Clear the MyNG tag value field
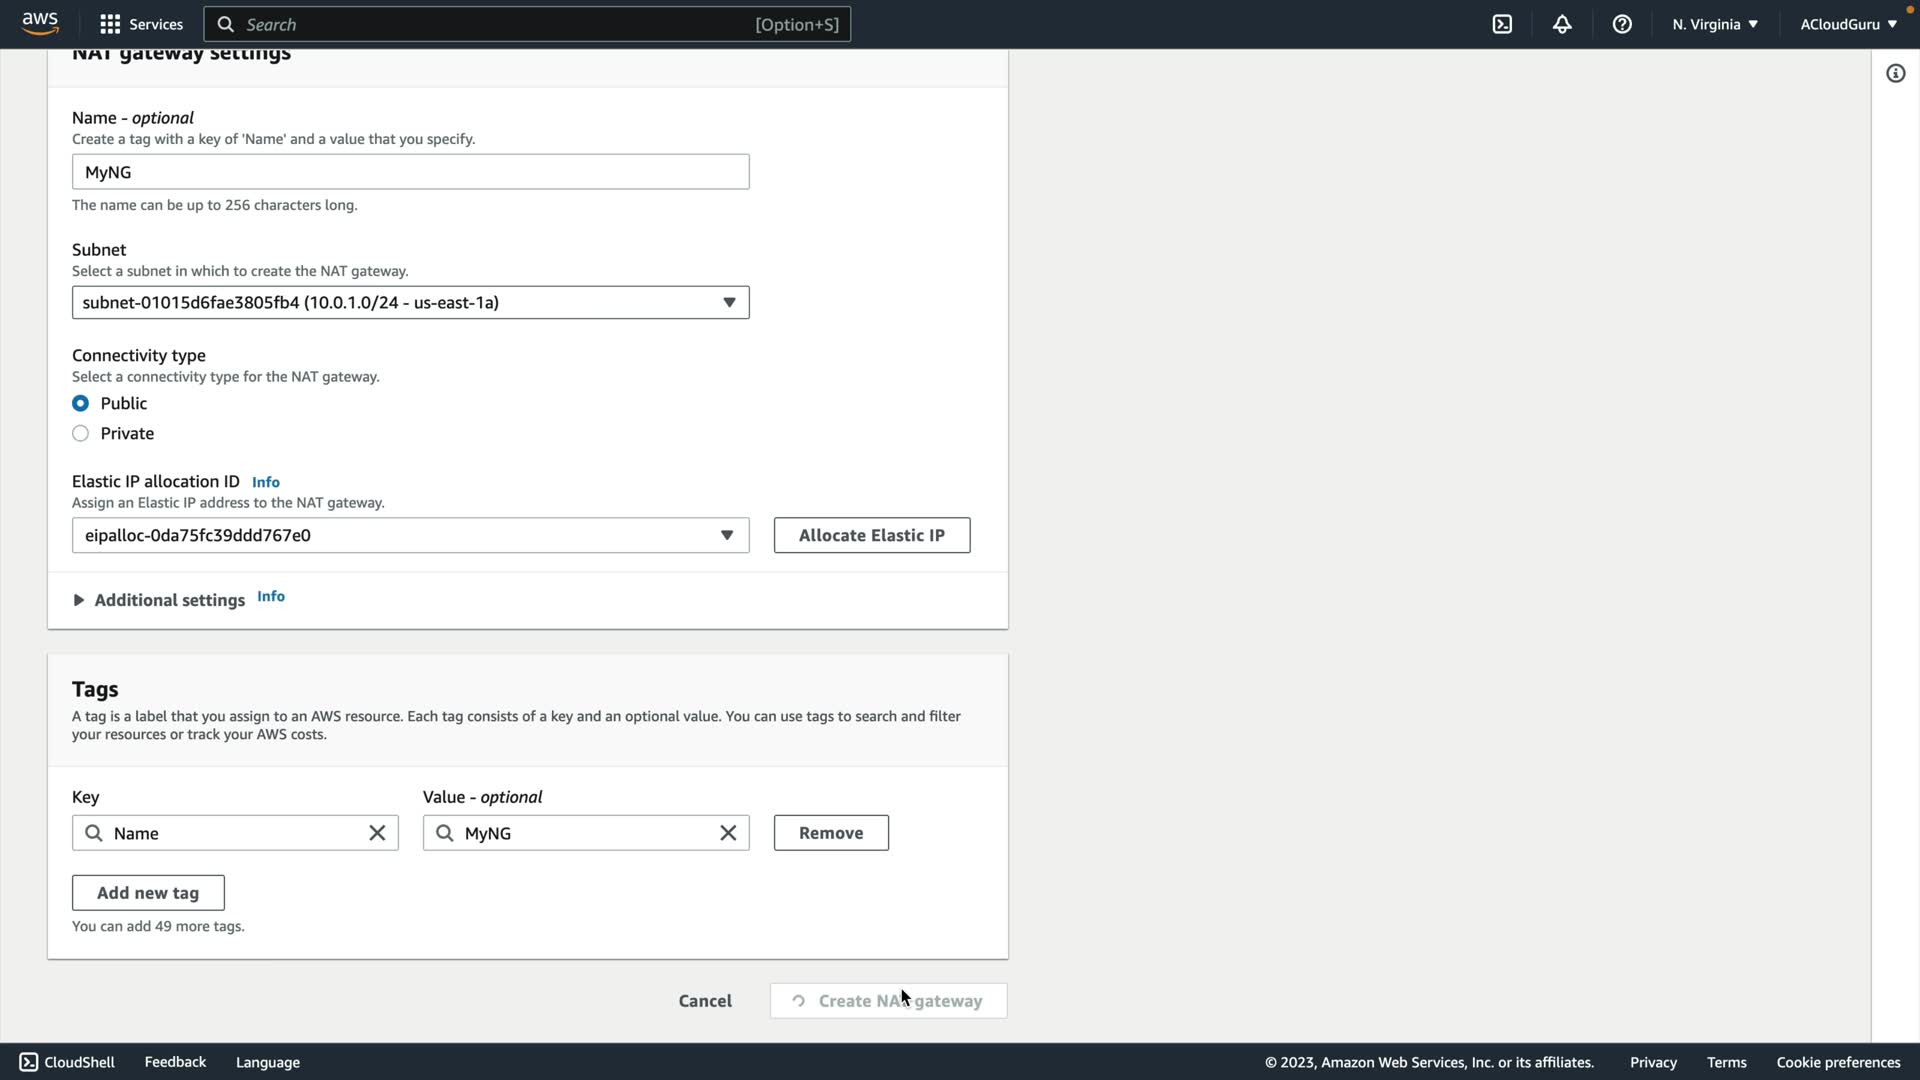The width and height of the screenshot is (1920, 1080). pyautogui.click(x=728, y=833)
